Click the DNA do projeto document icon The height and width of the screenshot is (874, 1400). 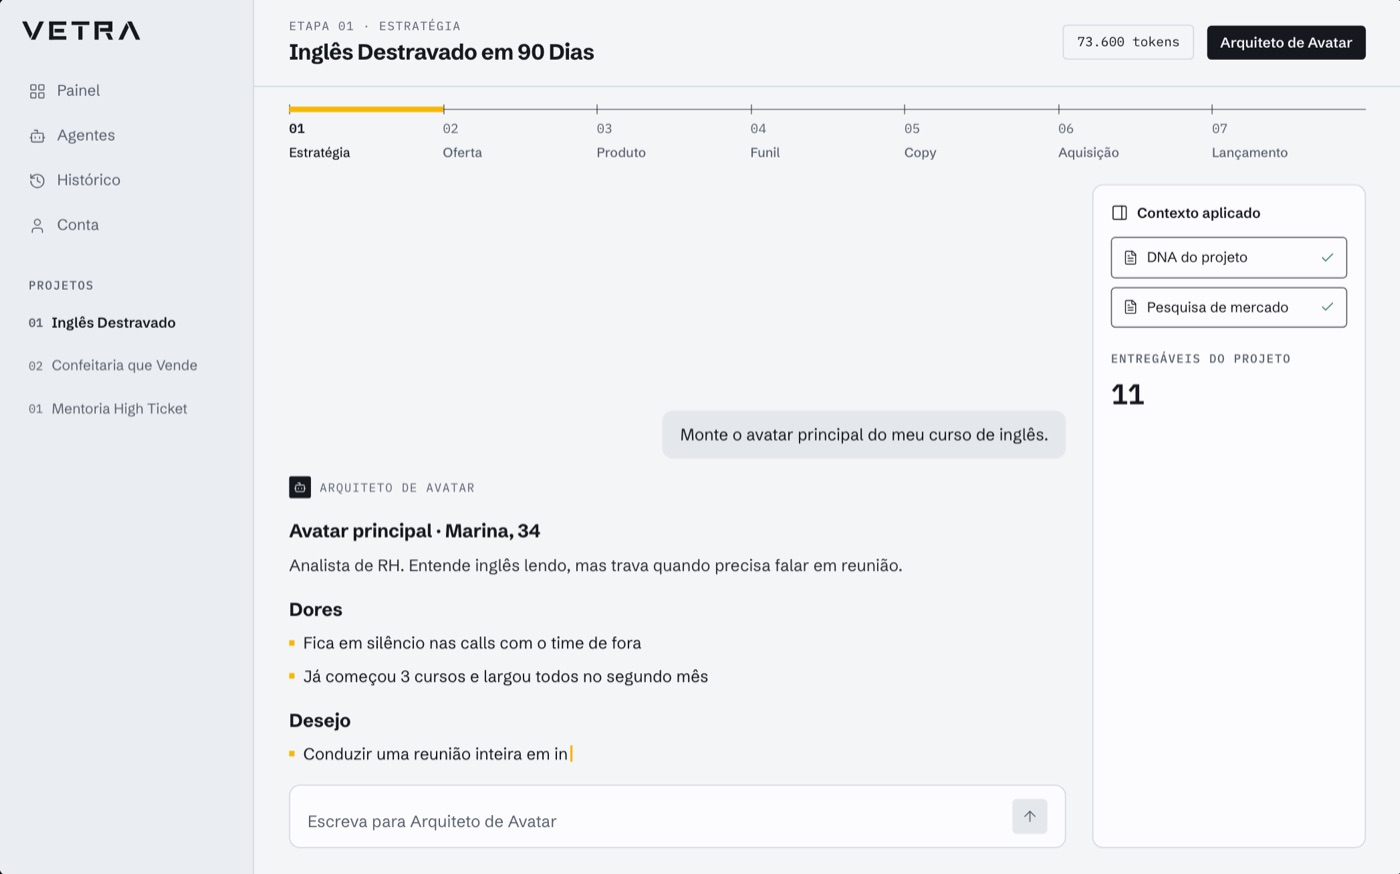click(1130, 258)
